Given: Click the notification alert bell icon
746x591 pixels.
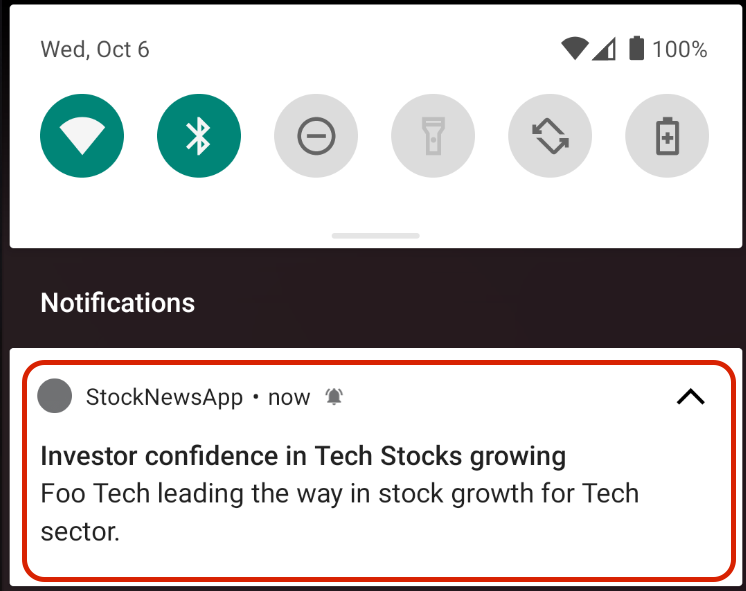Looking at the screenshot, I should pyautogui.click(x=334, y=397).
